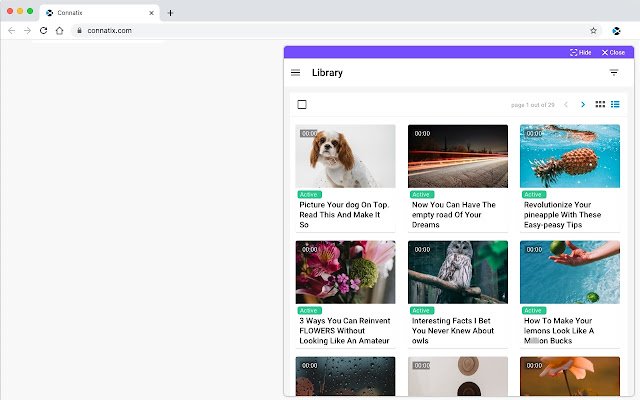Open the pineapple video thumbnail

coord(570,156)
